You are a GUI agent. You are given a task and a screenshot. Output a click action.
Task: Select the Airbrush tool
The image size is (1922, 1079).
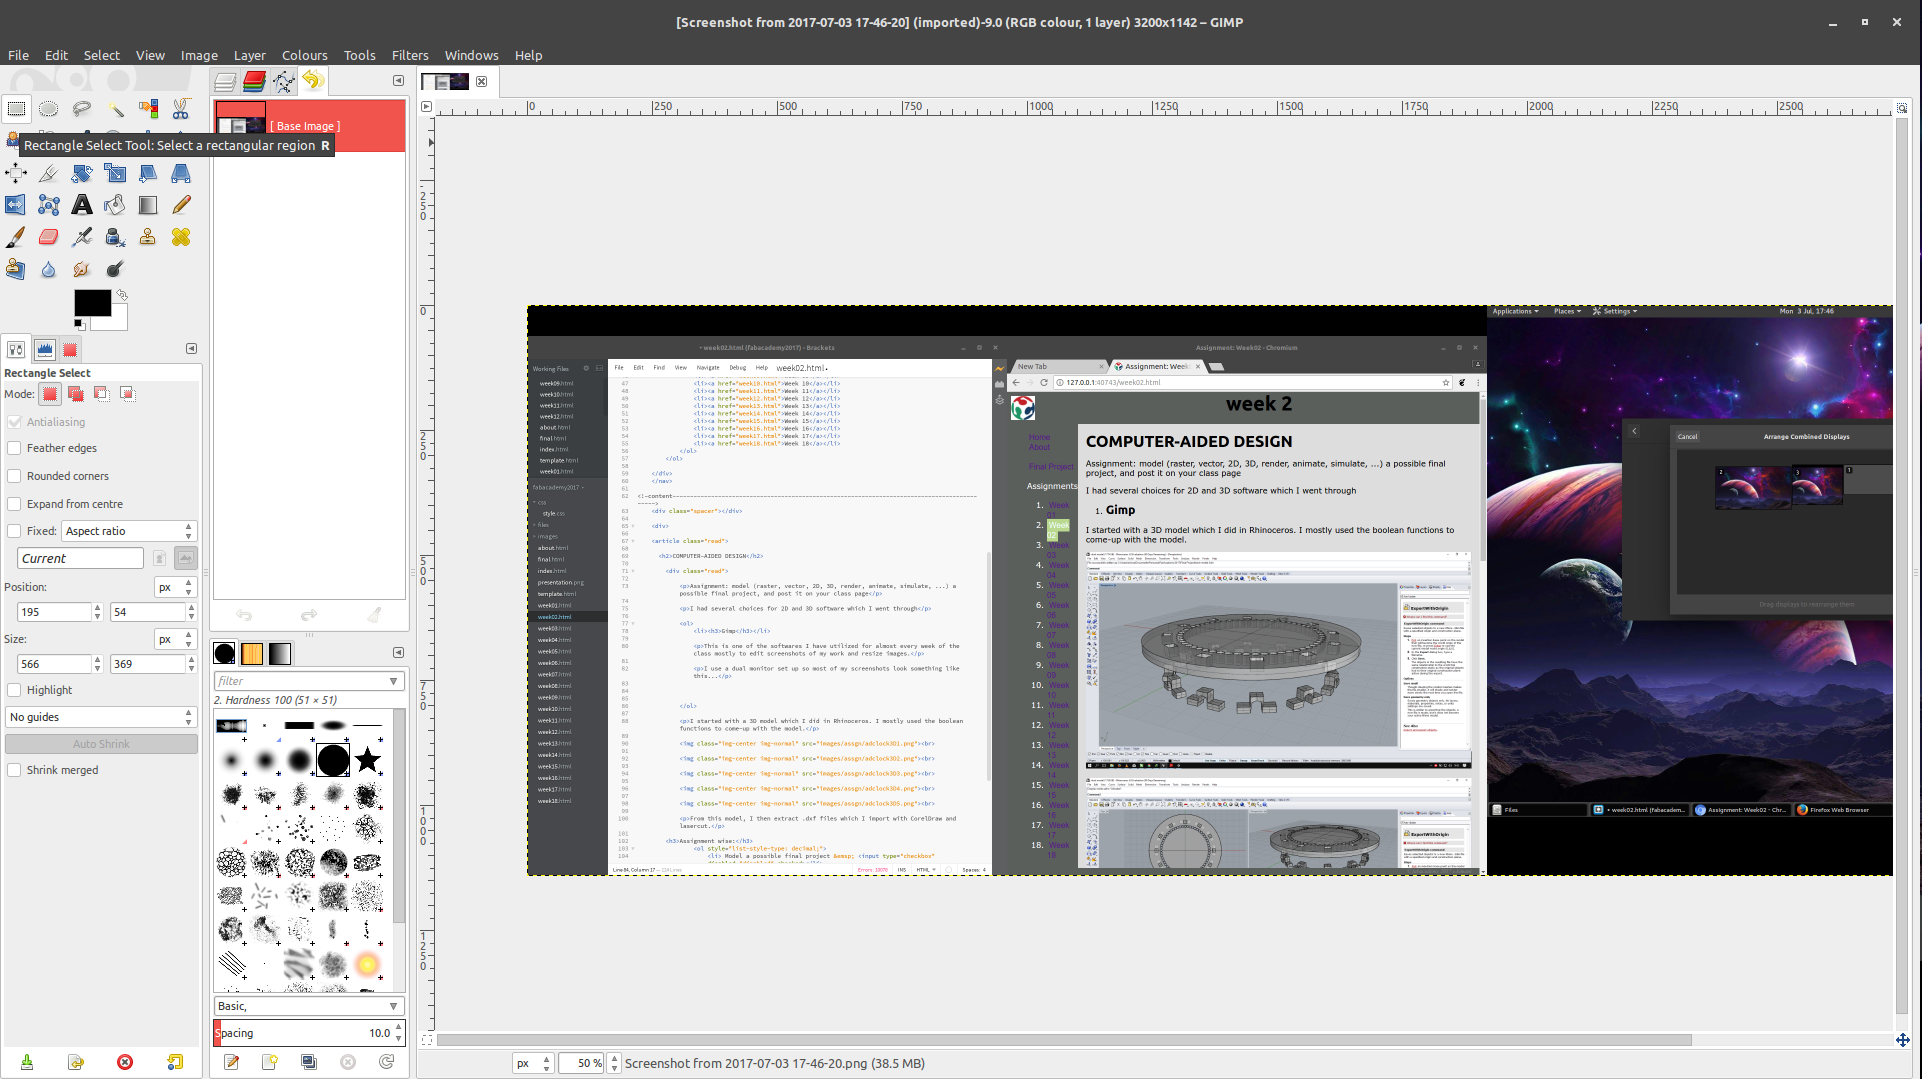(x=82, y=237)
